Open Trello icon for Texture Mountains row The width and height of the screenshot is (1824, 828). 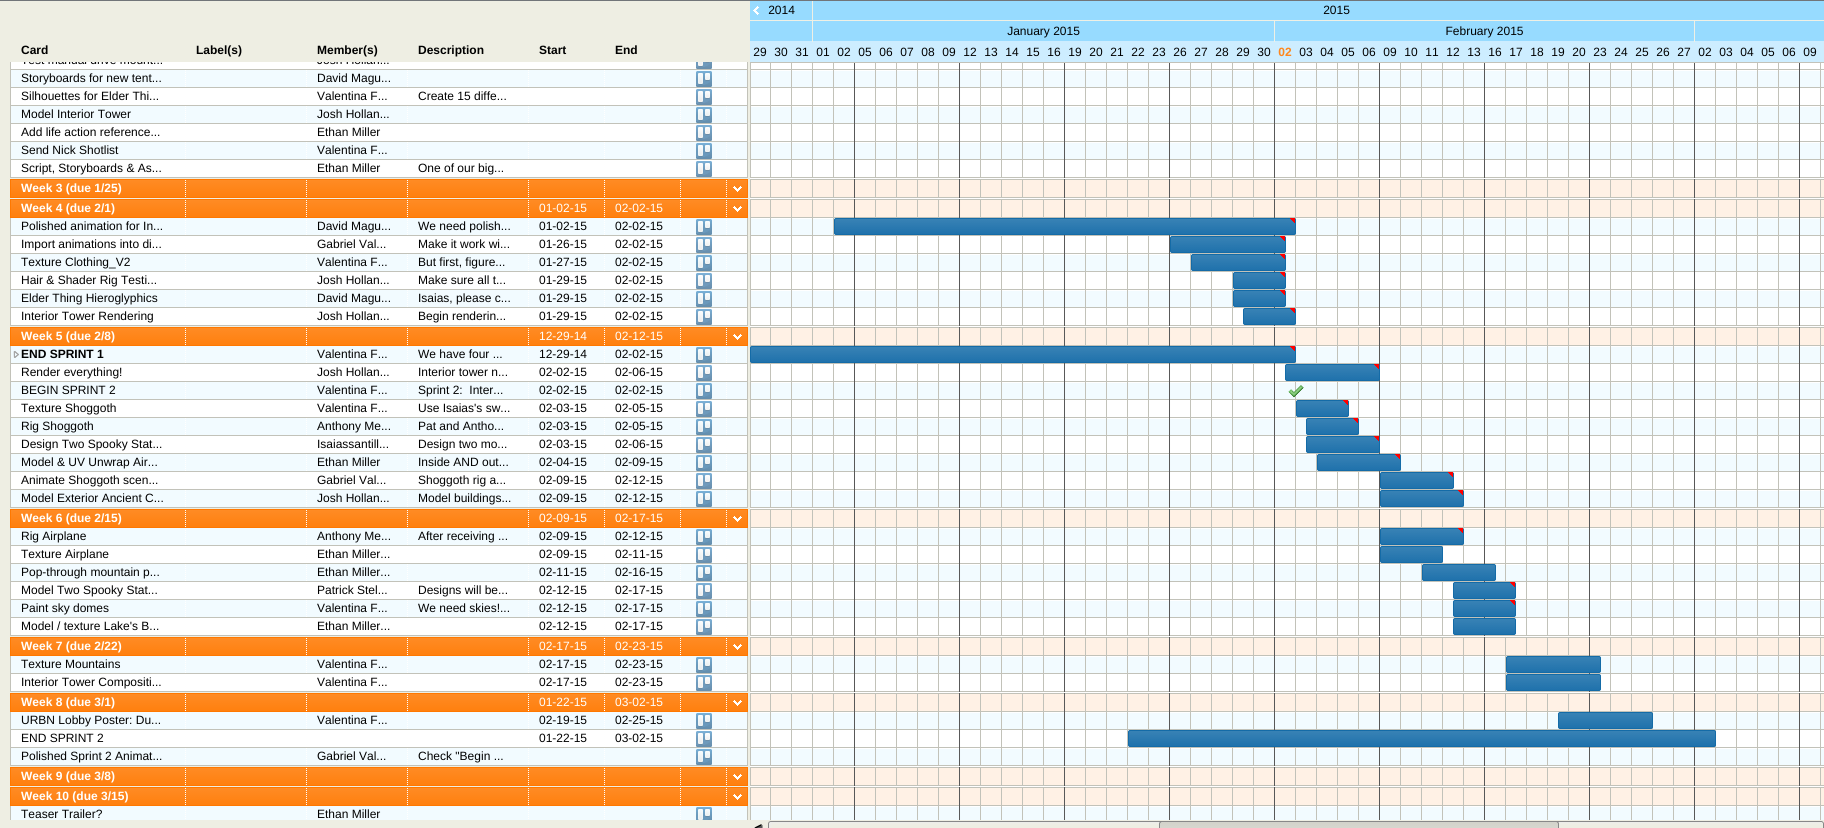[x=704, y=665]
